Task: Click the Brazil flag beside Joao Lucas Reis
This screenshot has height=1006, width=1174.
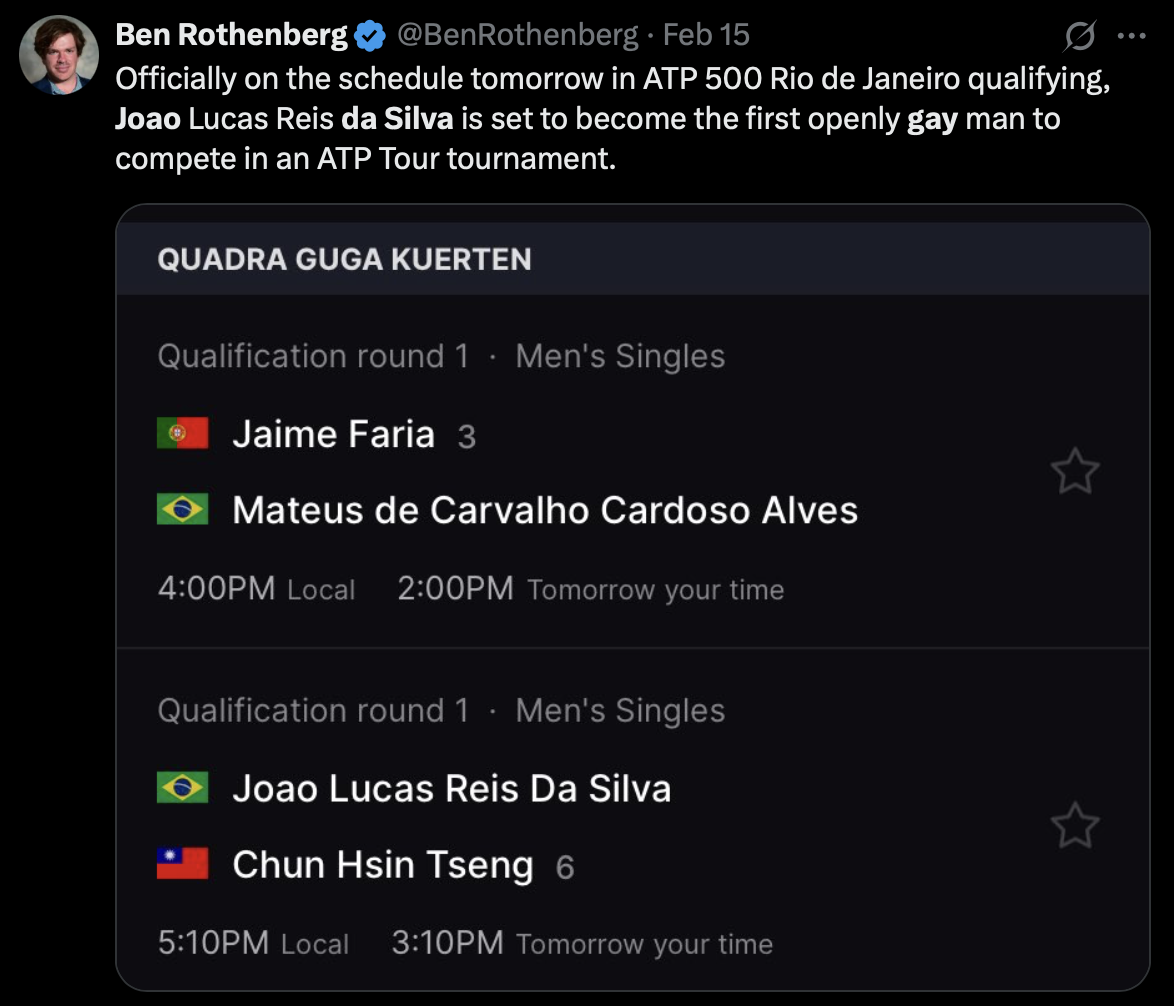Action: pos(182,788)
